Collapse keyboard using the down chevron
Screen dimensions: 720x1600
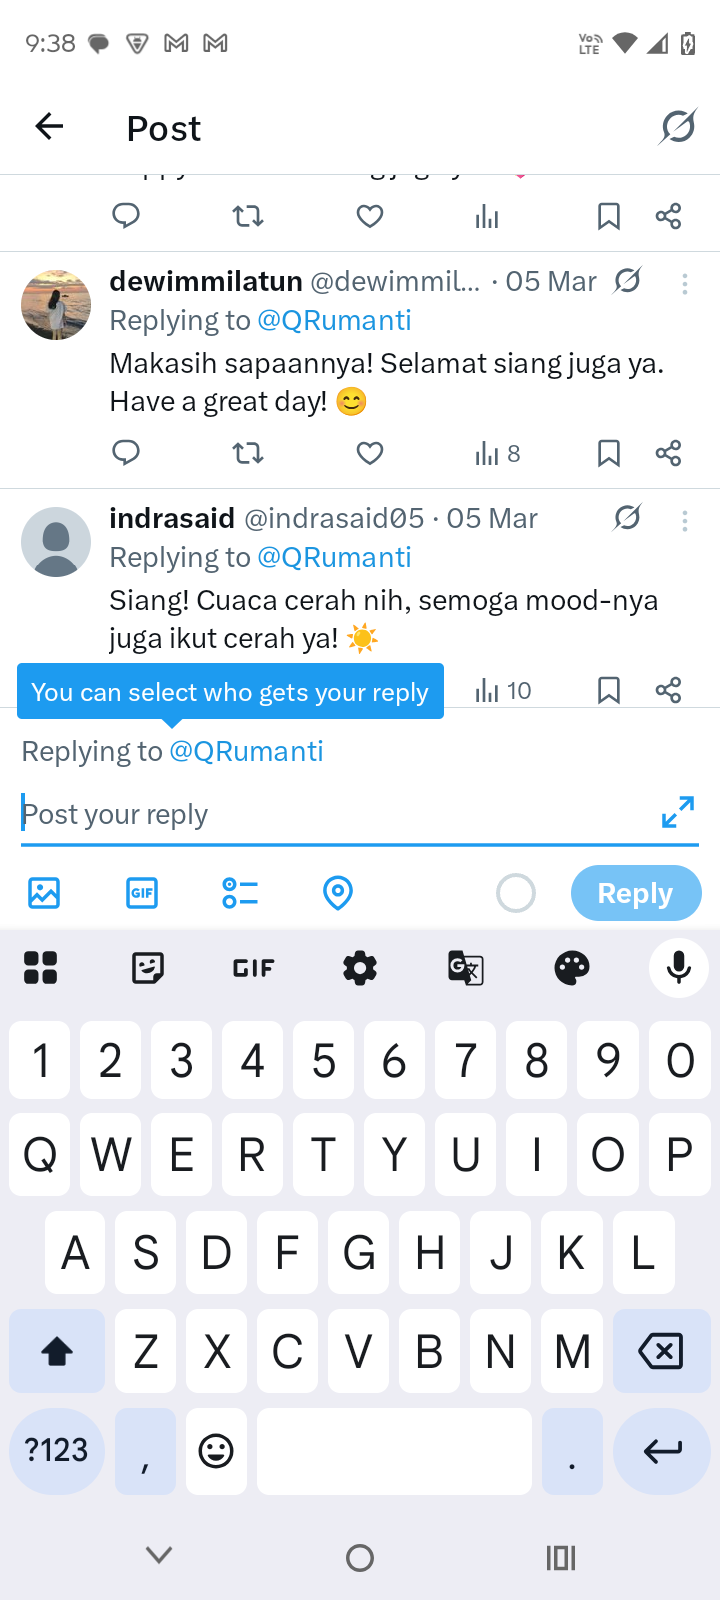(159, 1555)
